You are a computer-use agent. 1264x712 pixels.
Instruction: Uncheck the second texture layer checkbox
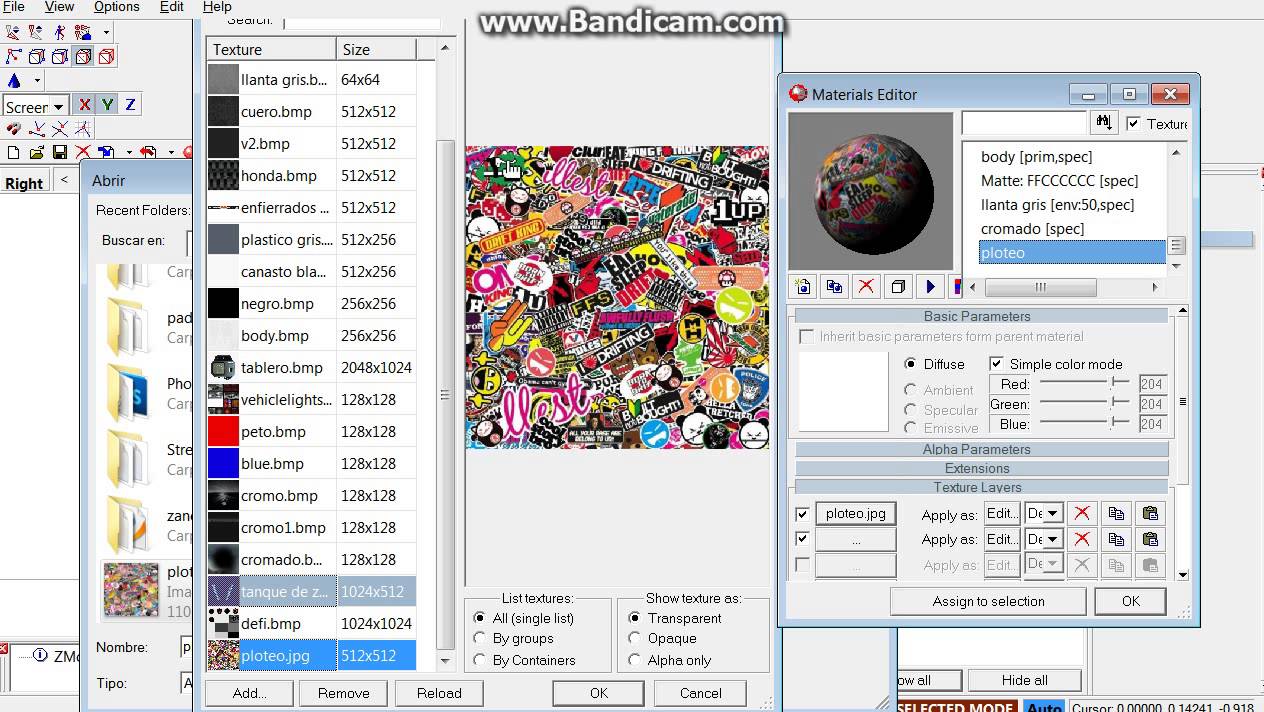tap(802, 539)
